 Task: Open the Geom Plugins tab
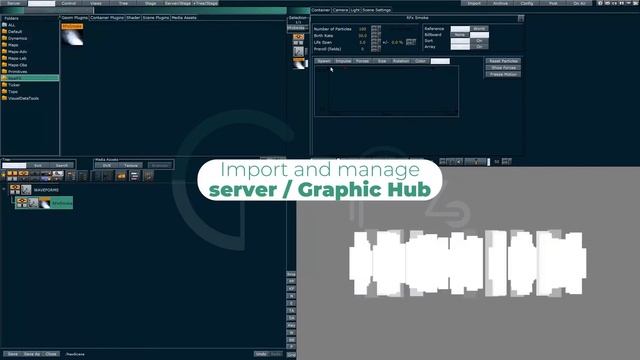click(75, 18)
